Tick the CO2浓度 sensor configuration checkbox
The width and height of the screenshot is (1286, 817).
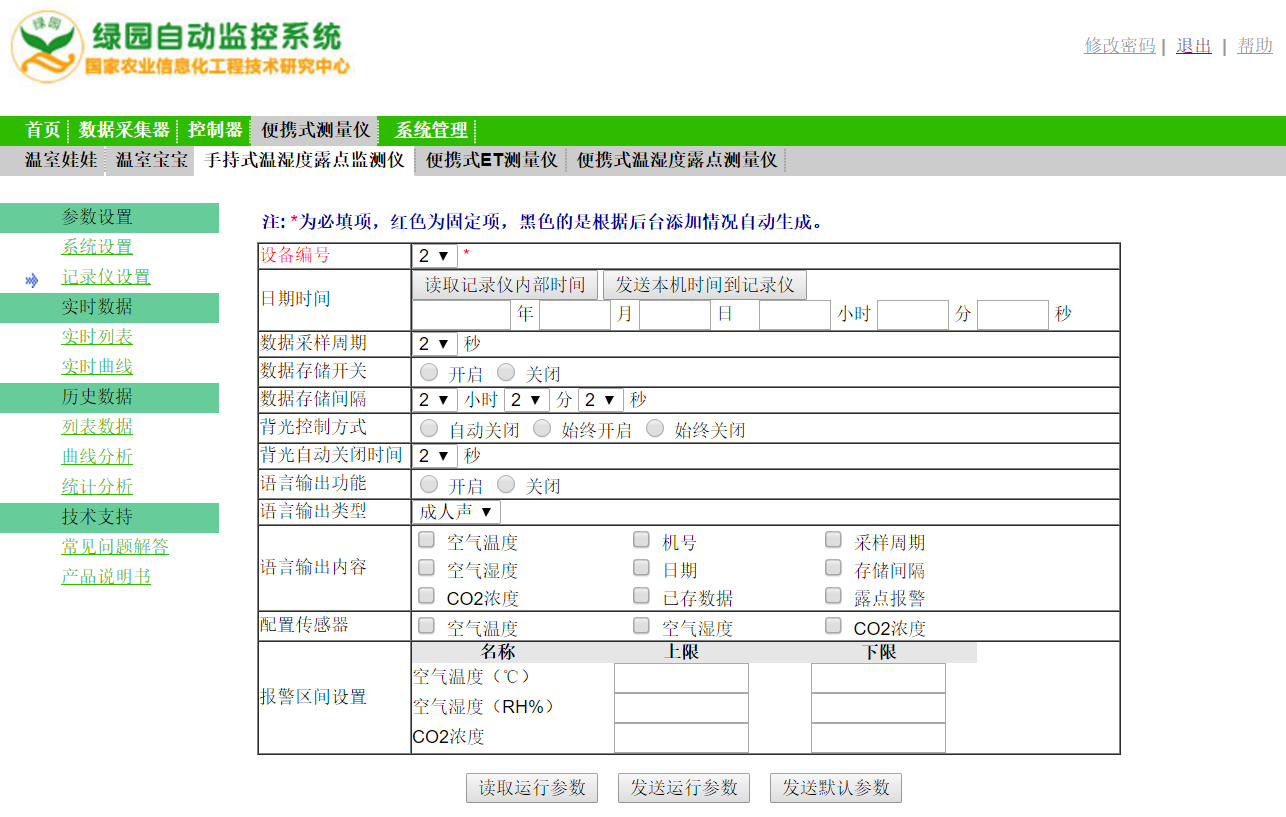click(833, 626)
